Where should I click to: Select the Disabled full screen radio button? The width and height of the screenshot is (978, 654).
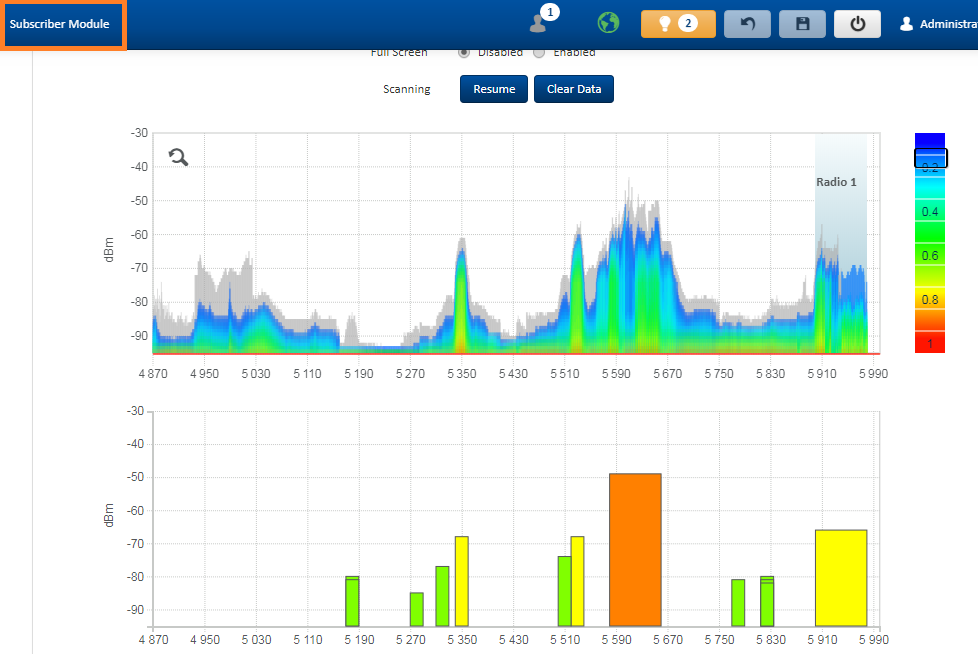click(x=465, y=52)
